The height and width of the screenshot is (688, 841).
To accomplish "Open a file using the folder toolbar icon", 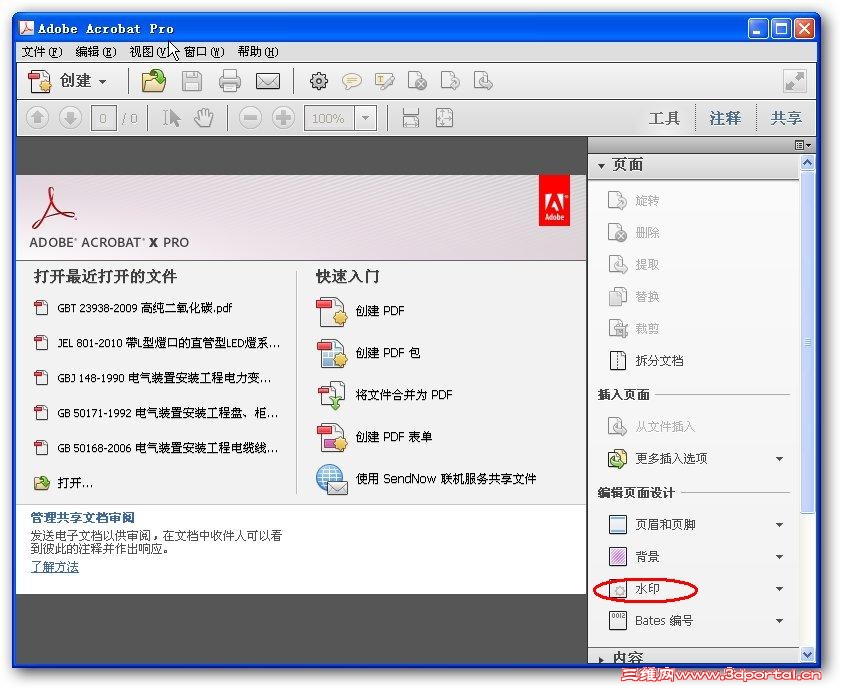I will tap(153, 81).
